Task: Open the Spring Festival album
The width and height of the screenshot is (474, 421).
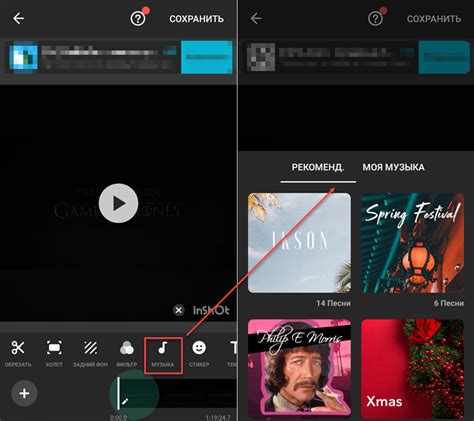Action: (412, 243)
